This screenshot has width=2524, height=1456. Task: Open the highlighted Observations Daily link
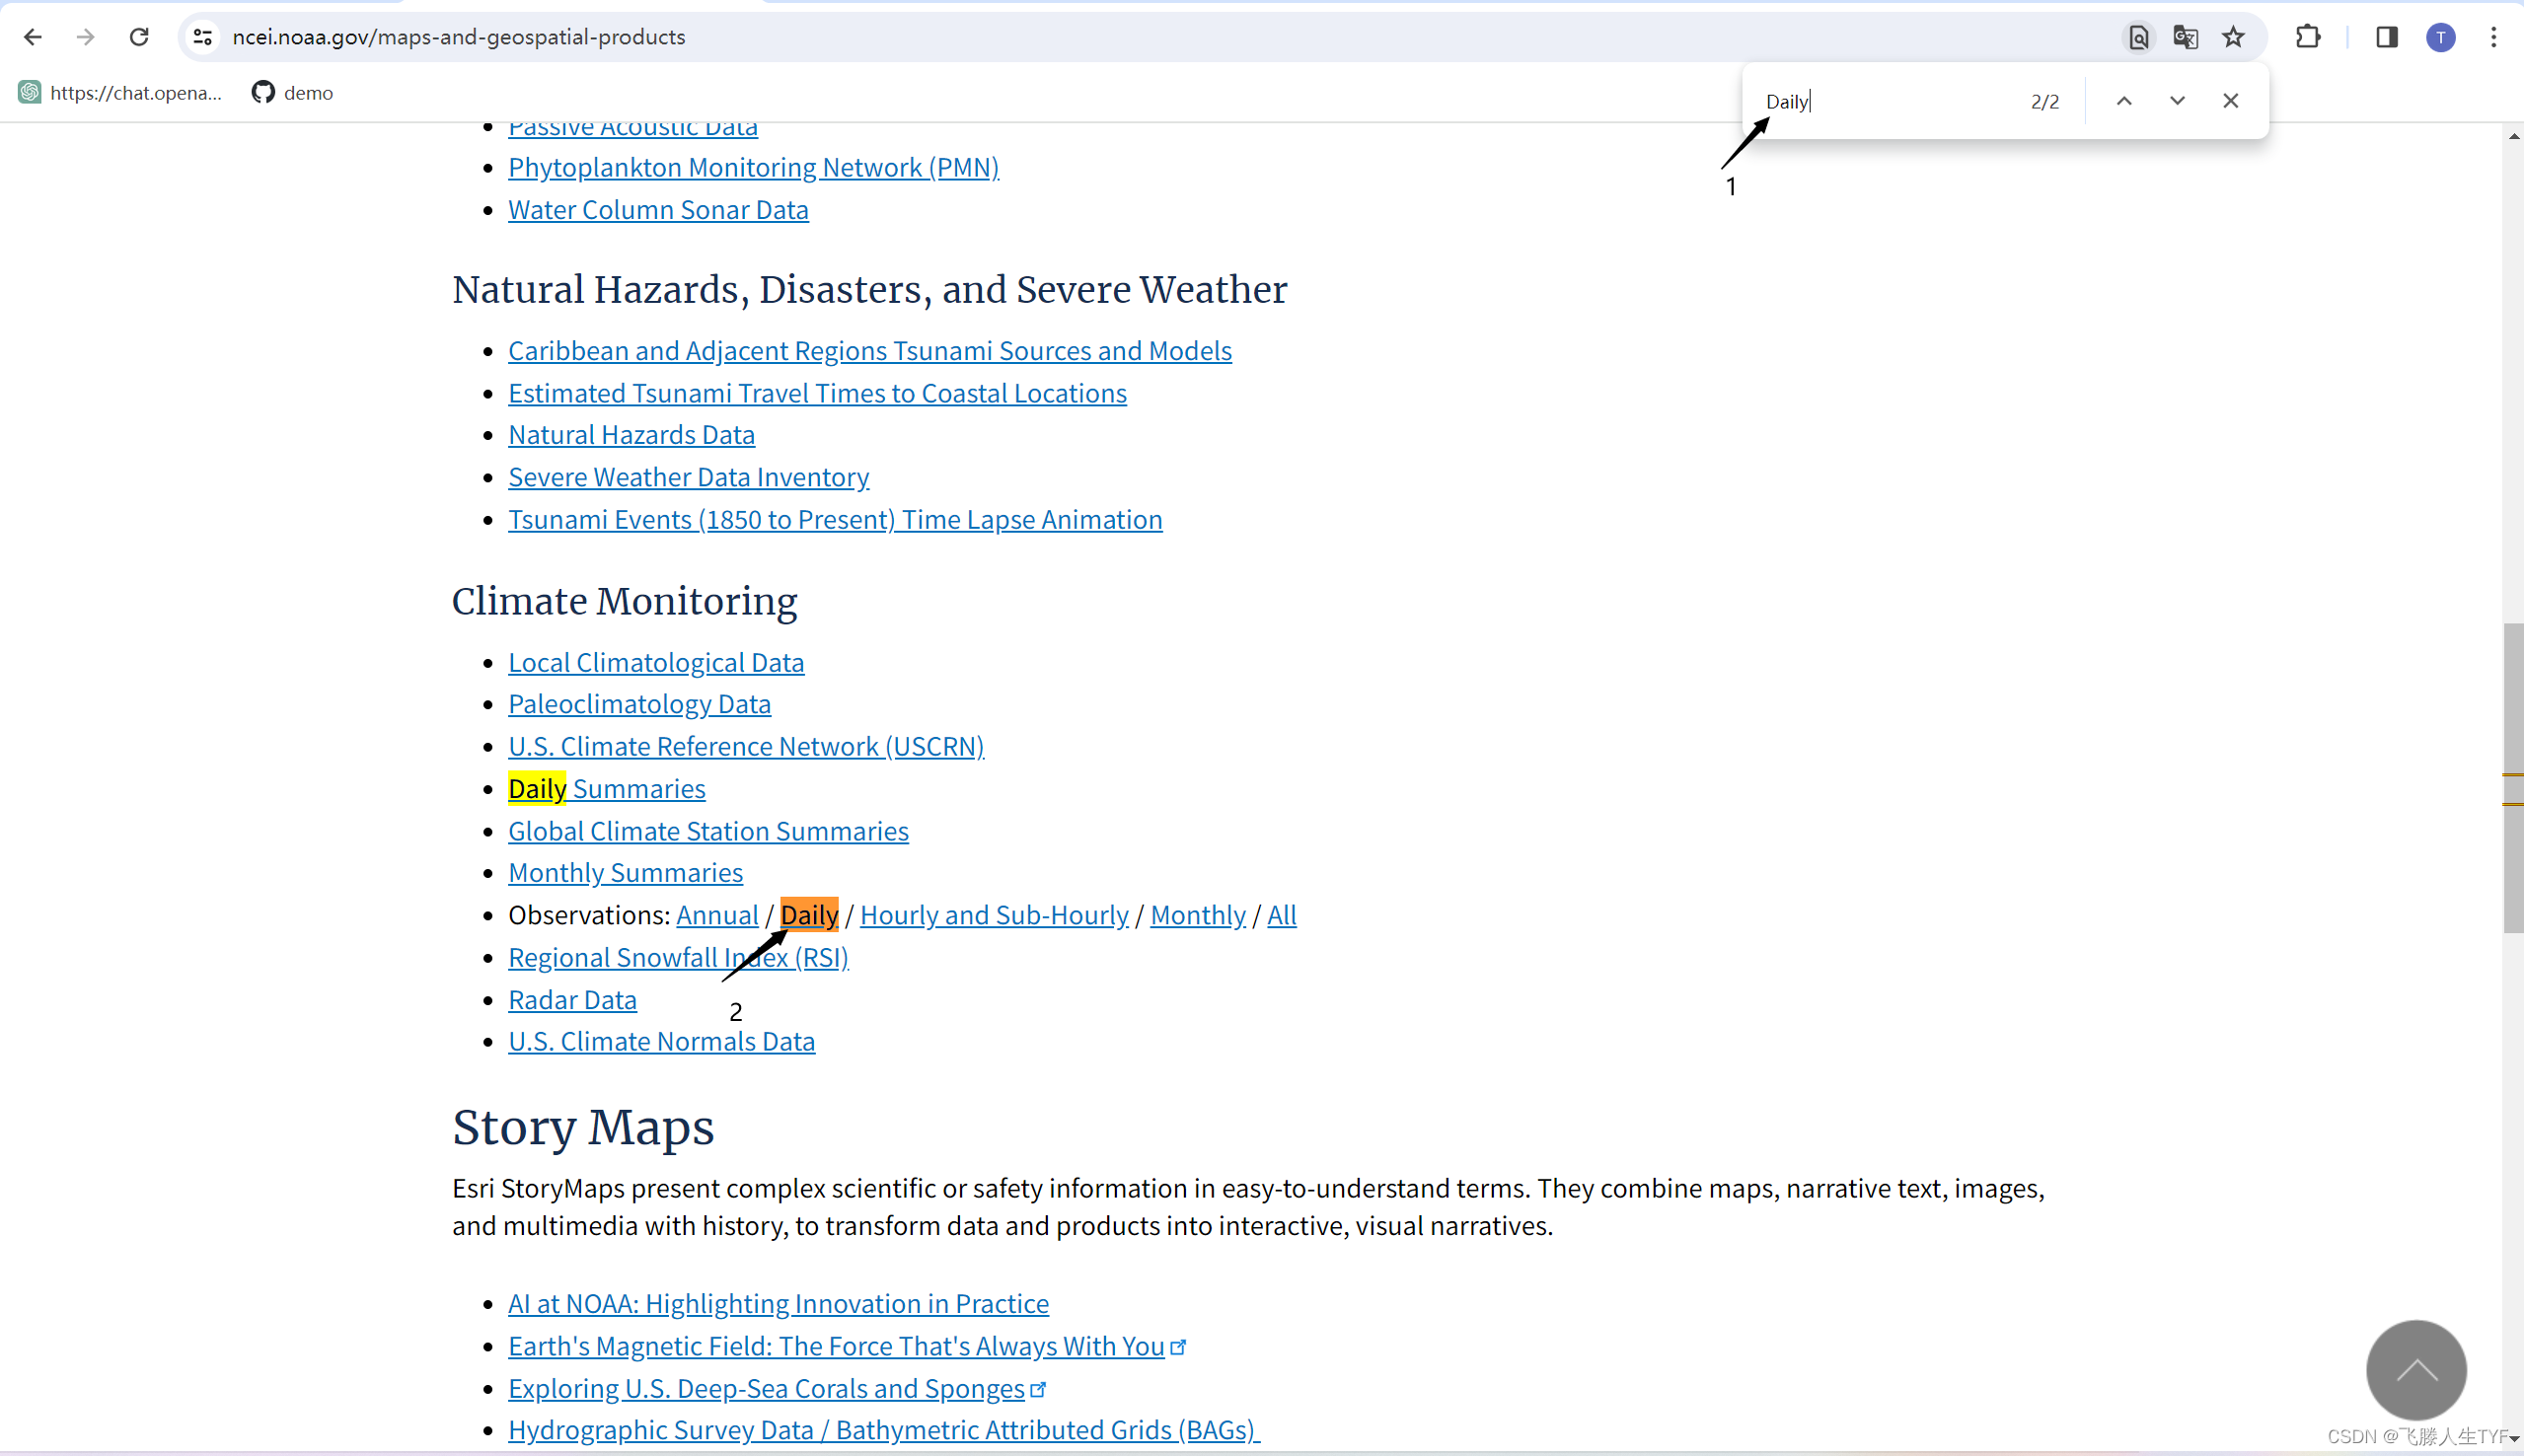[x=809, y=915]
